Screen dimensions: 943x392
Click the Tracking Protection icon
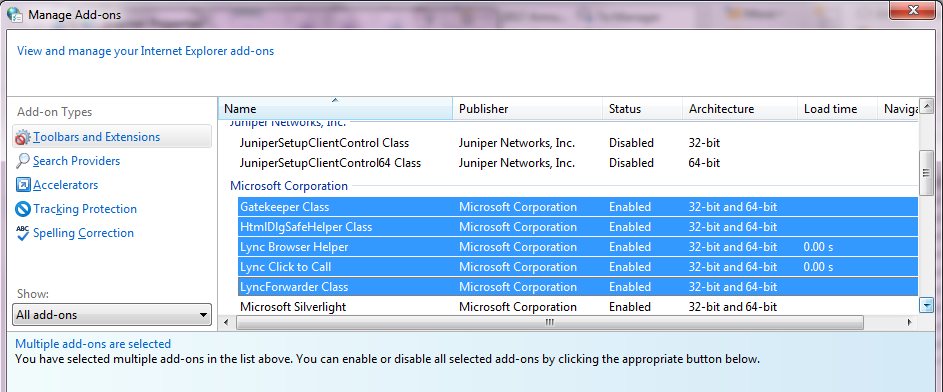point(23,209)
